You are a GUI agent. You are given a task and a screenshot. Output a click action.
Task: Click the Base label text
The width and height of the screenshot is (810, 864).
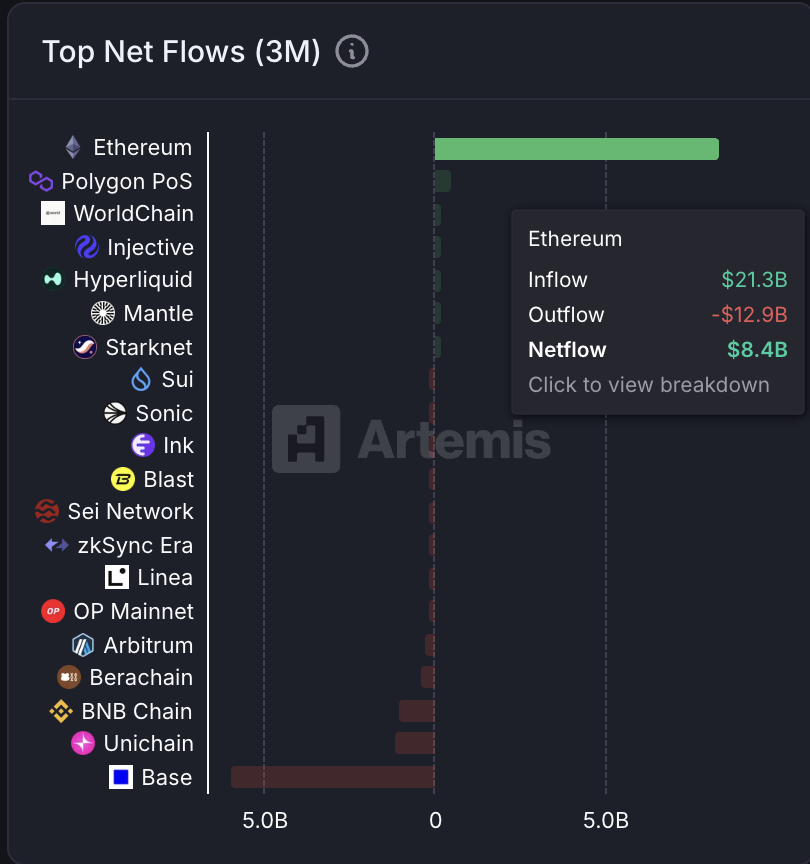[x=167, y=777]
